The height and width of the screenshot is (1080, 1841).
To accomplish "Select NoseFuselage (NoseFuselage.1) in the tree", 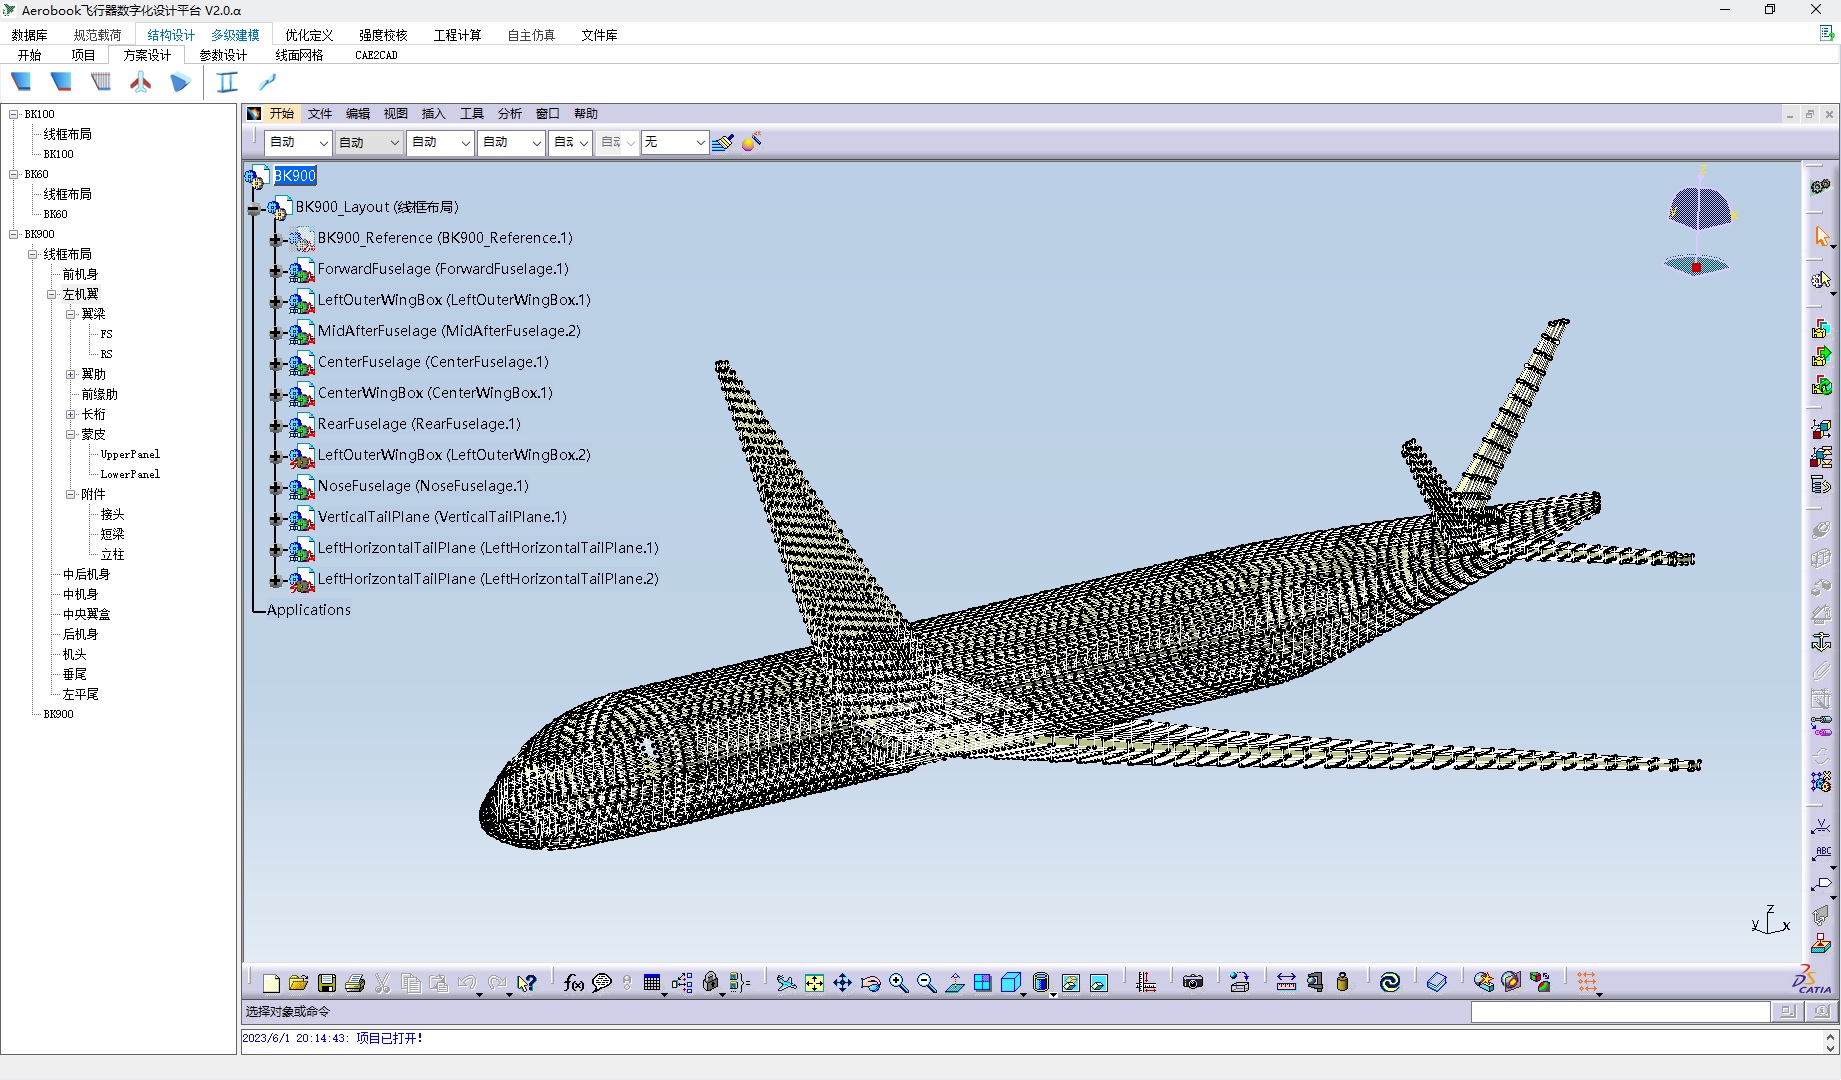I will coord(423,486).
